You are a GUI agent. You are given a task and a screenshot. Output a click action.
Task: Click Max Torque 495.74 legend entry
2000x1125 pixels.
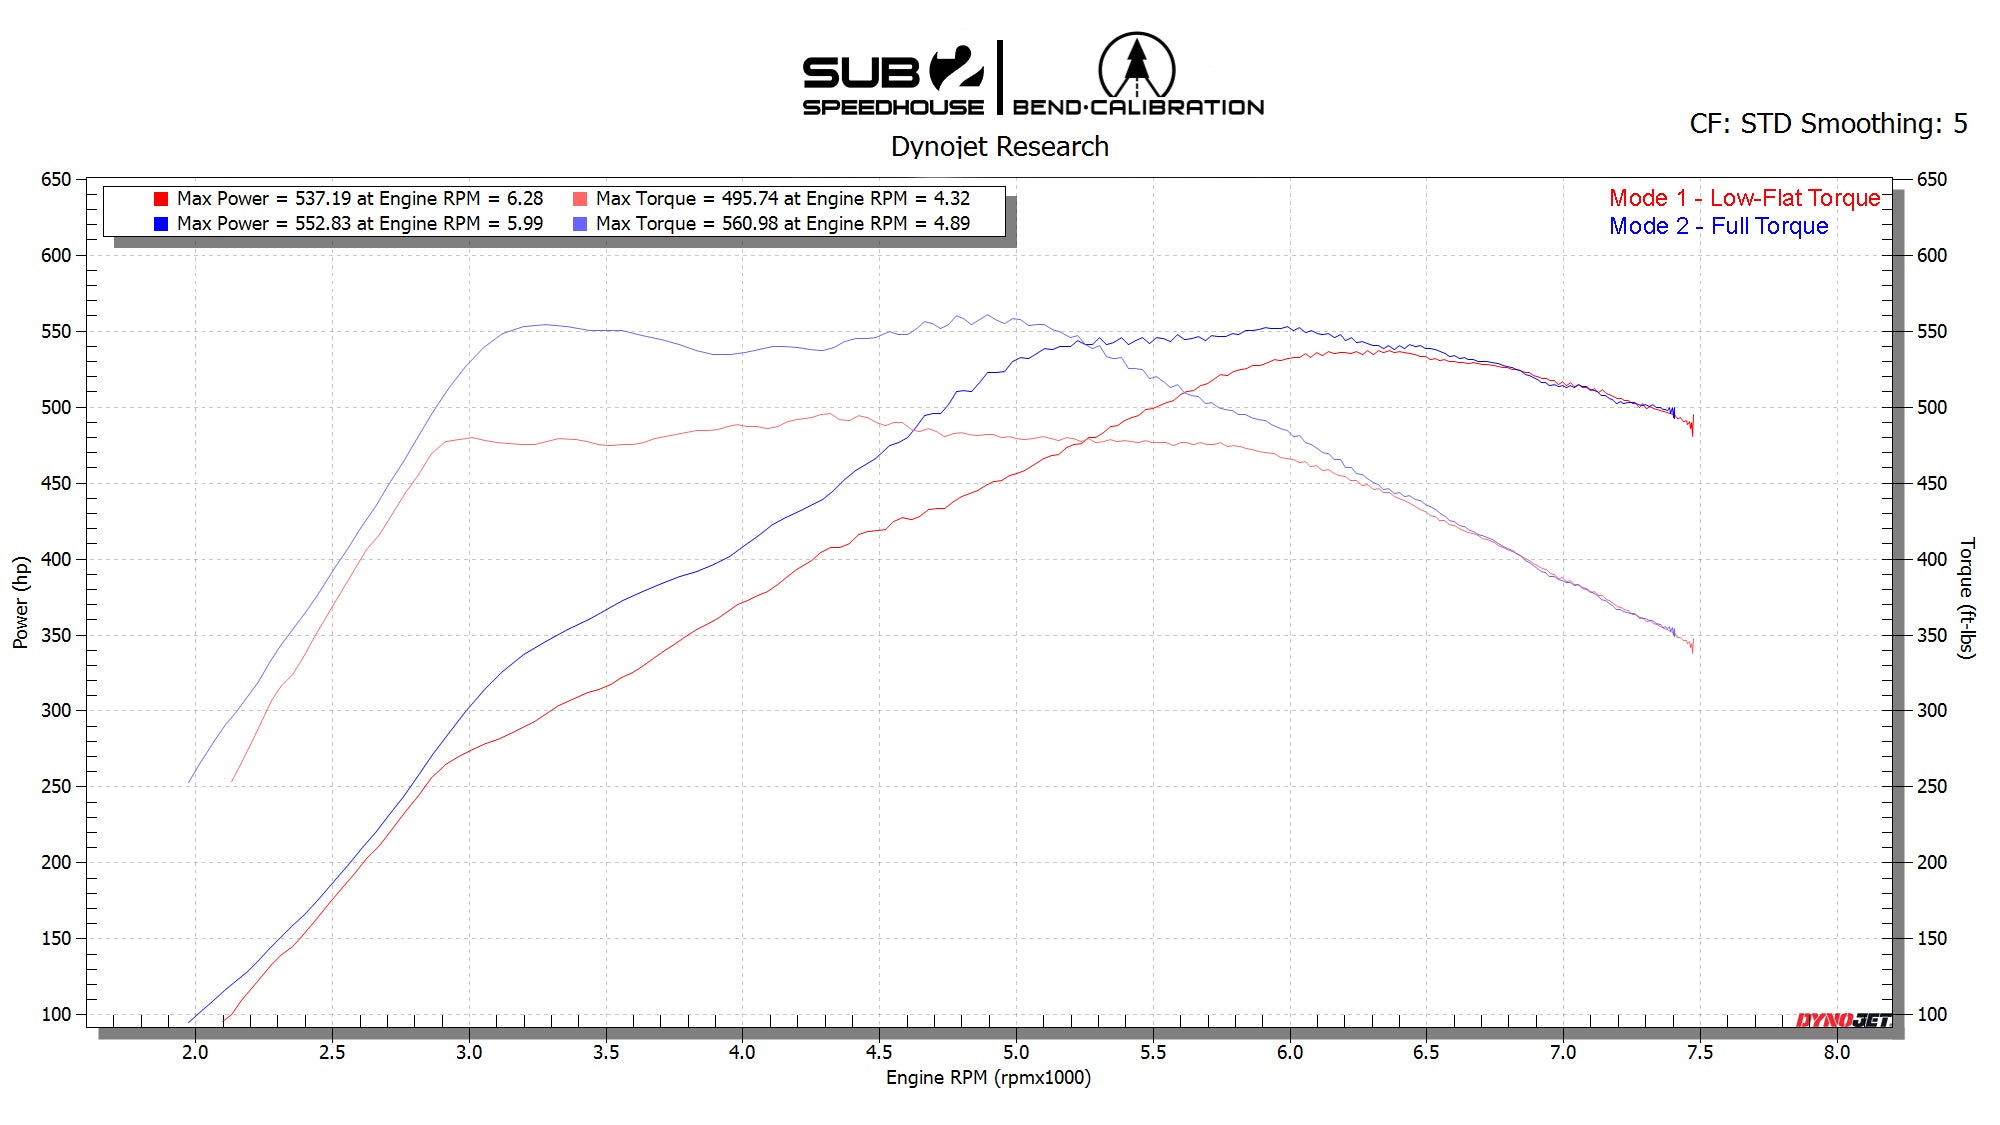782,199
